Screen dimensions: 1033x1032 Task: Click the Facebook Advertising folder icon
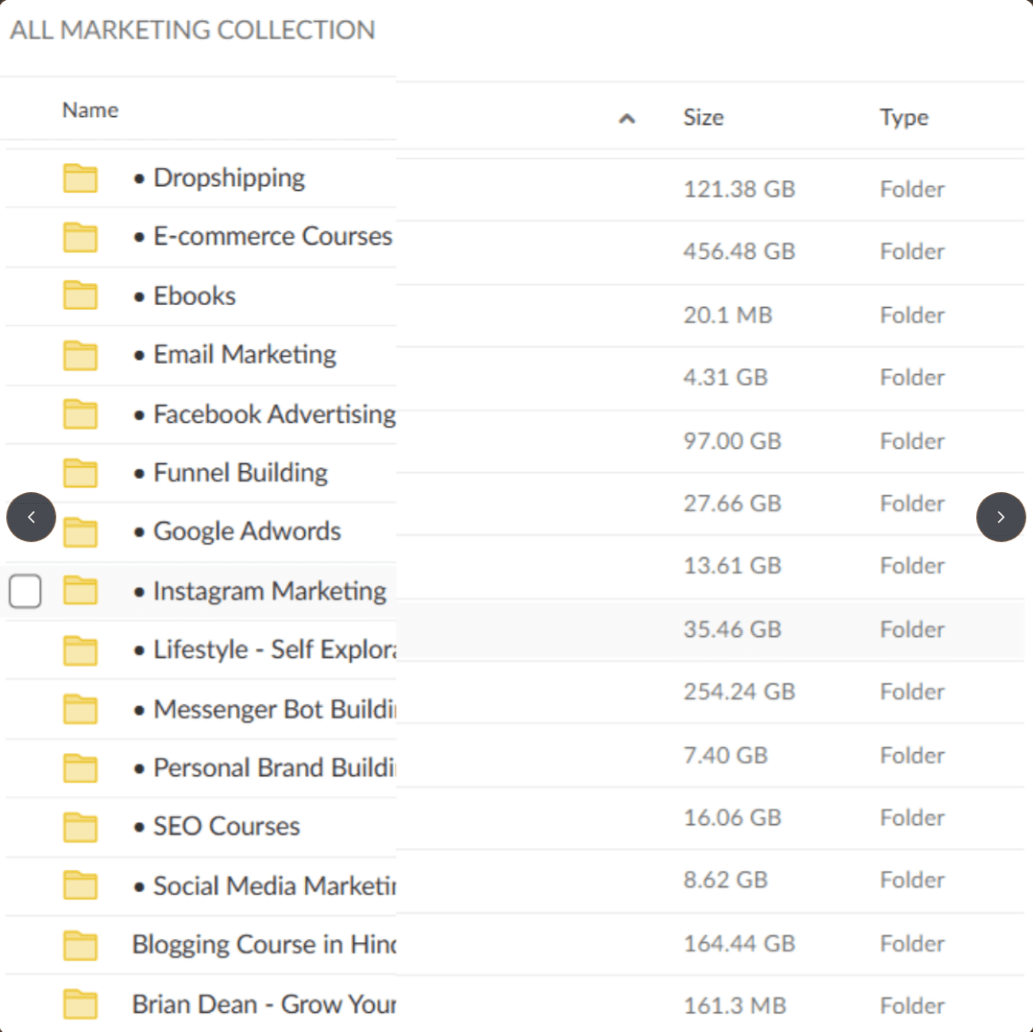click(x=80, y=414)
